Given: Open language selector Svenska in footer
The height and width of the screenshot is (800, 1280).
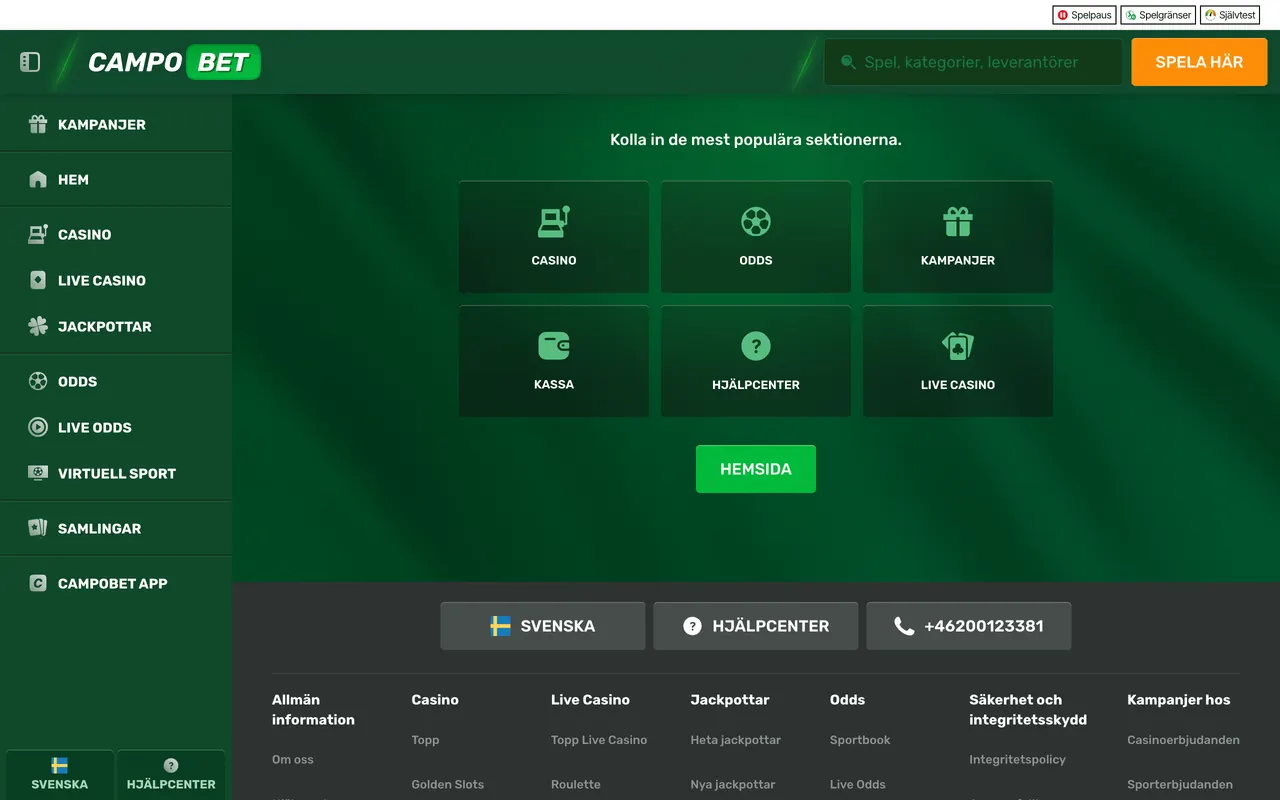Looking at the screenshot, I should tap(543, 626).
